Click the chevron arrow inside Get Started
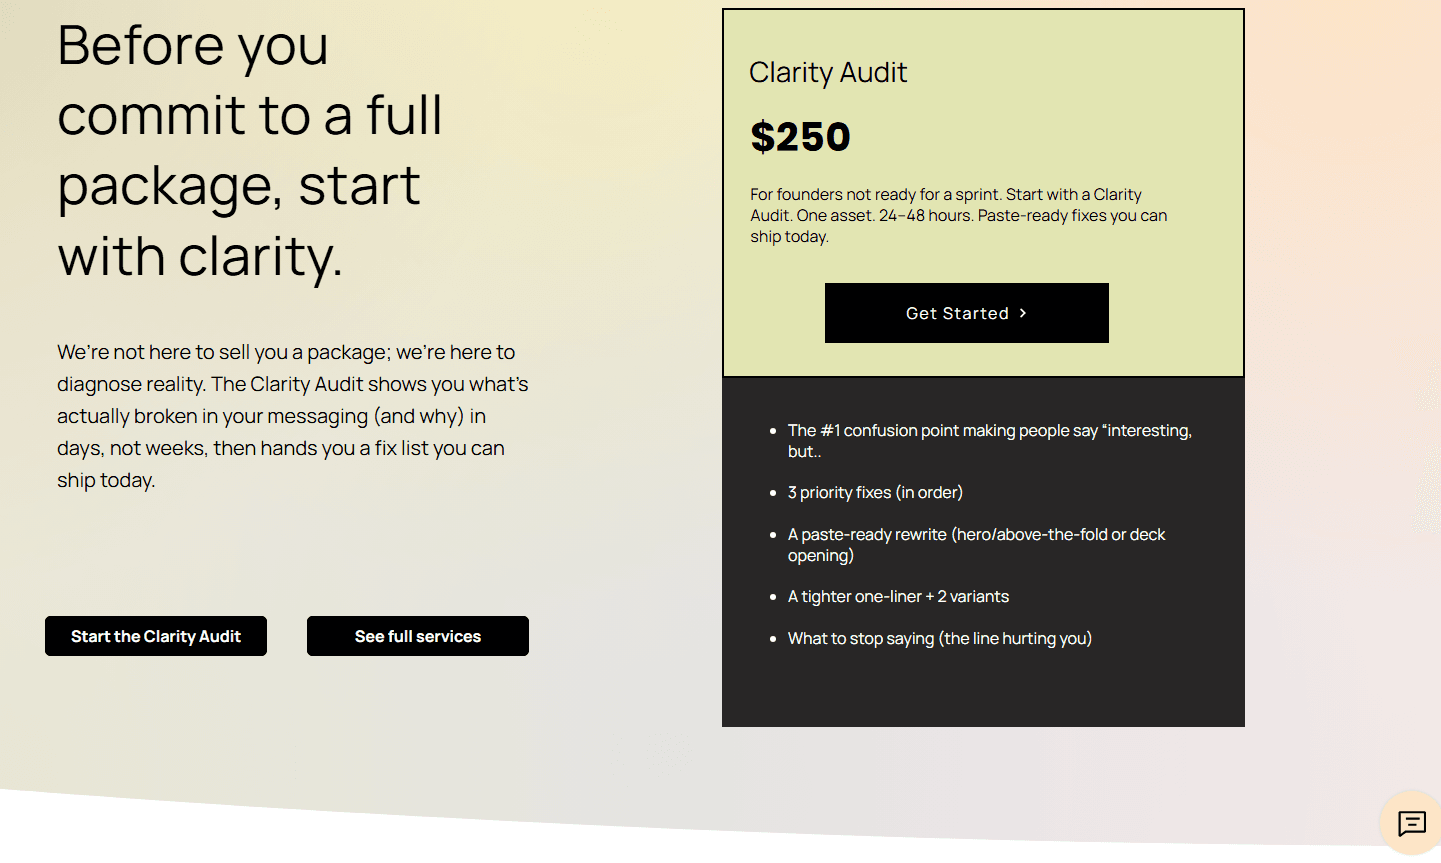This screenshot has height=863, width=1441. (x=1023, y=313)
